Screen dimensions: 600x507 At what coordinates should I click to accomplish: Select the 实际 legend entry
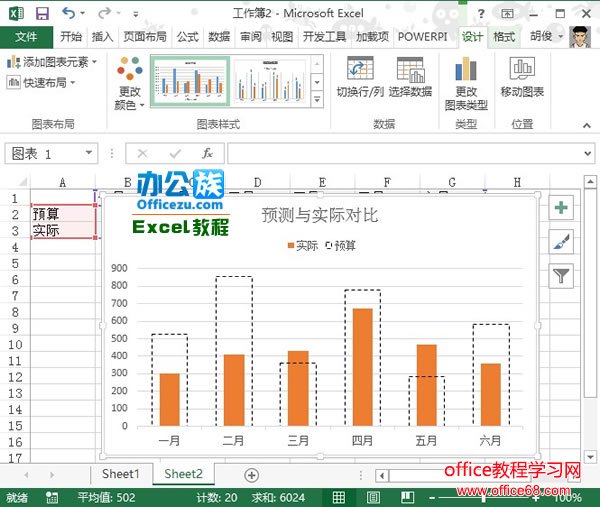(303, 245)
